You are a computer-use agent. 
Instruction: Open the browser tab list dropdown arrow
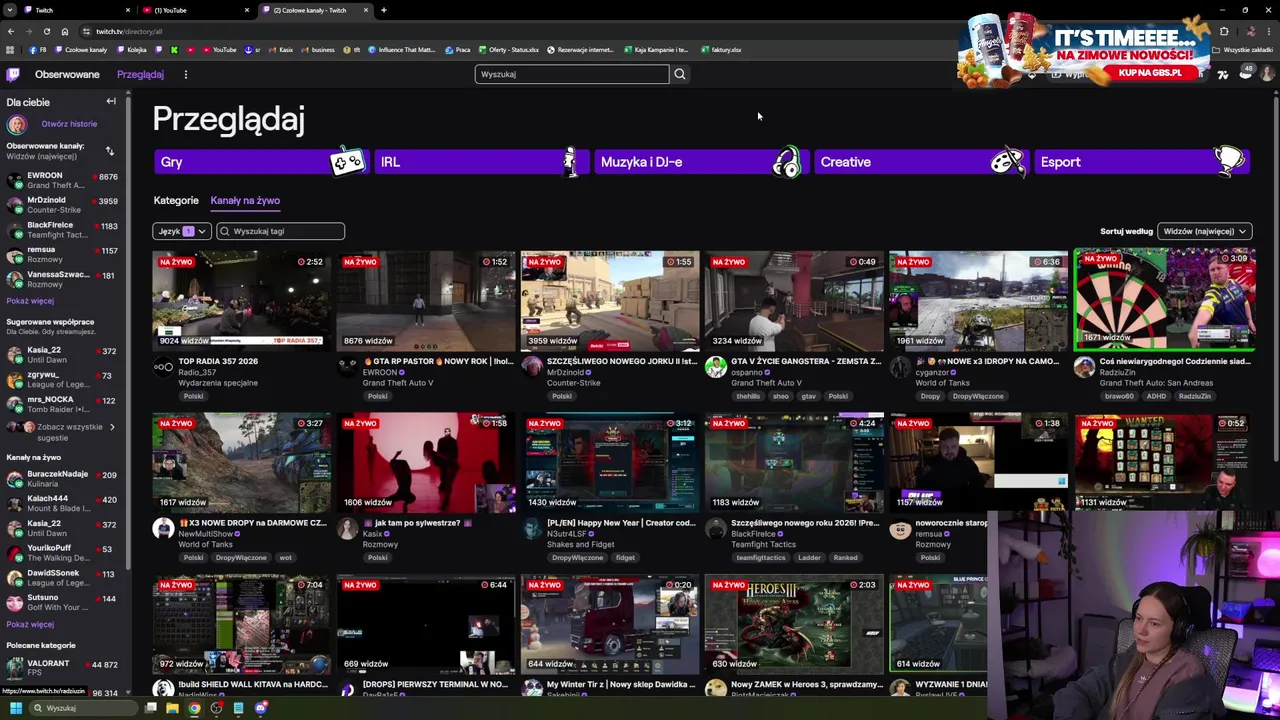[11, 10]
